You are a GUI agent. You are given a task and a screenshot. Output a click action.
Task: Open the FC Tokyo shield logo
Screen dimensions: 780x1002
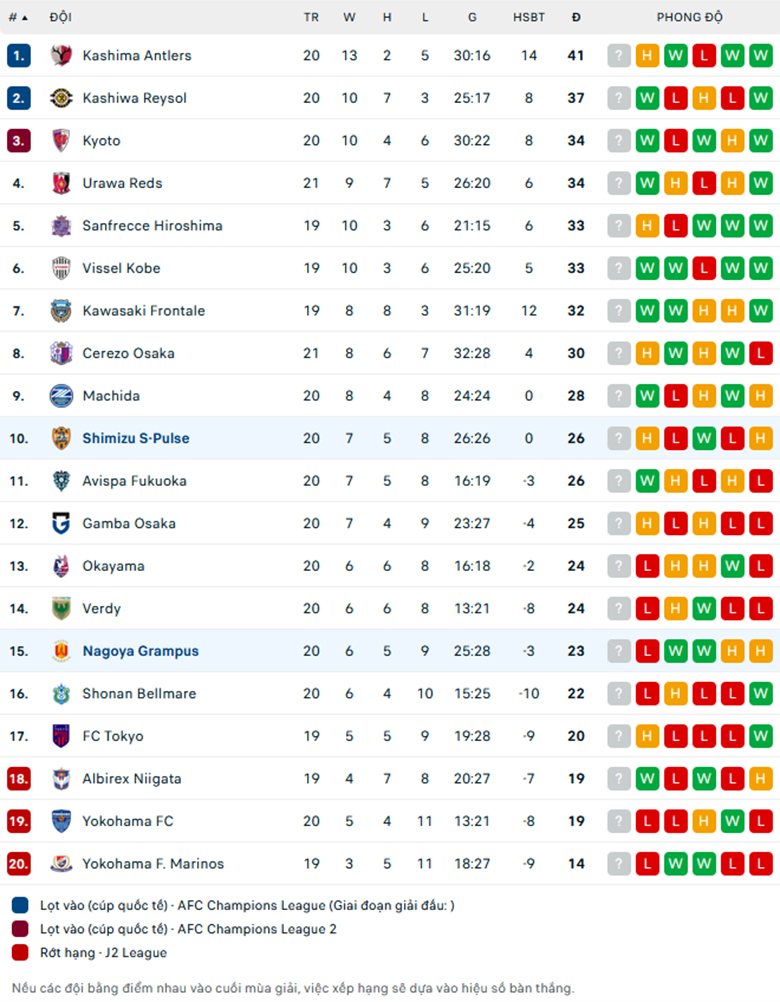[61, 736]
